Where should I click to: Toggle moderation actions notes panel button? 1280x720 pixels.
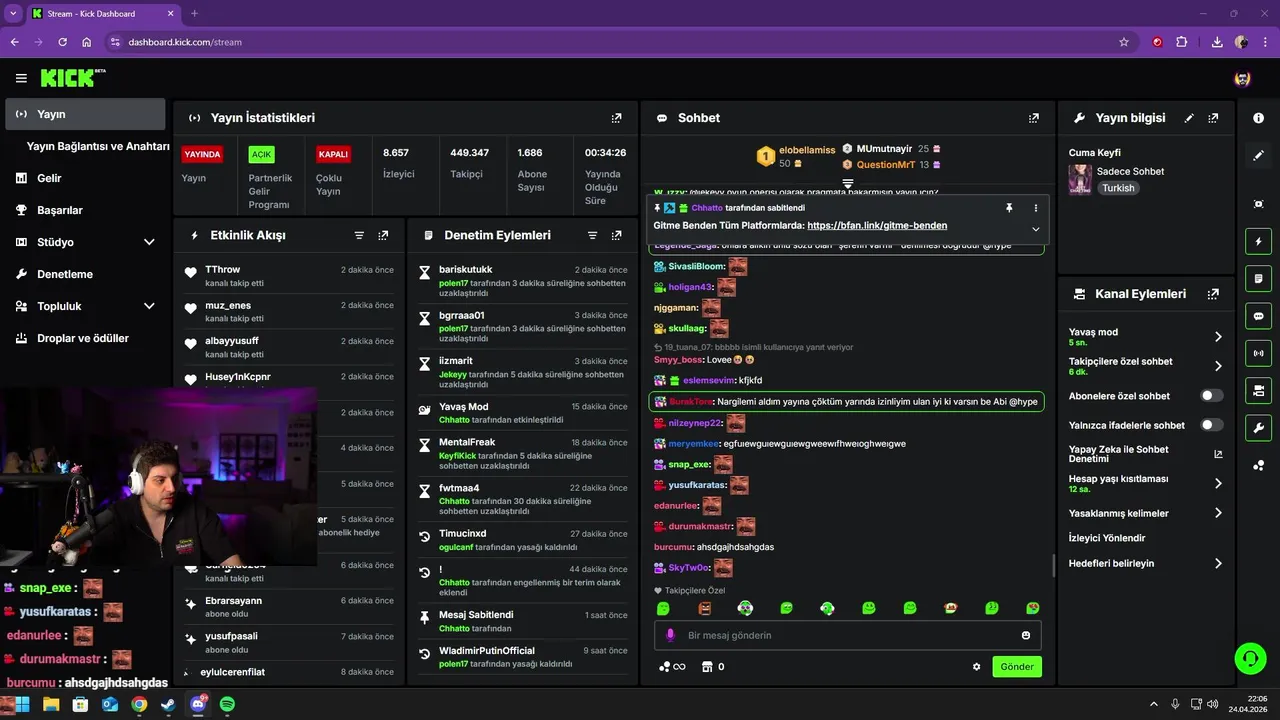1258,278
